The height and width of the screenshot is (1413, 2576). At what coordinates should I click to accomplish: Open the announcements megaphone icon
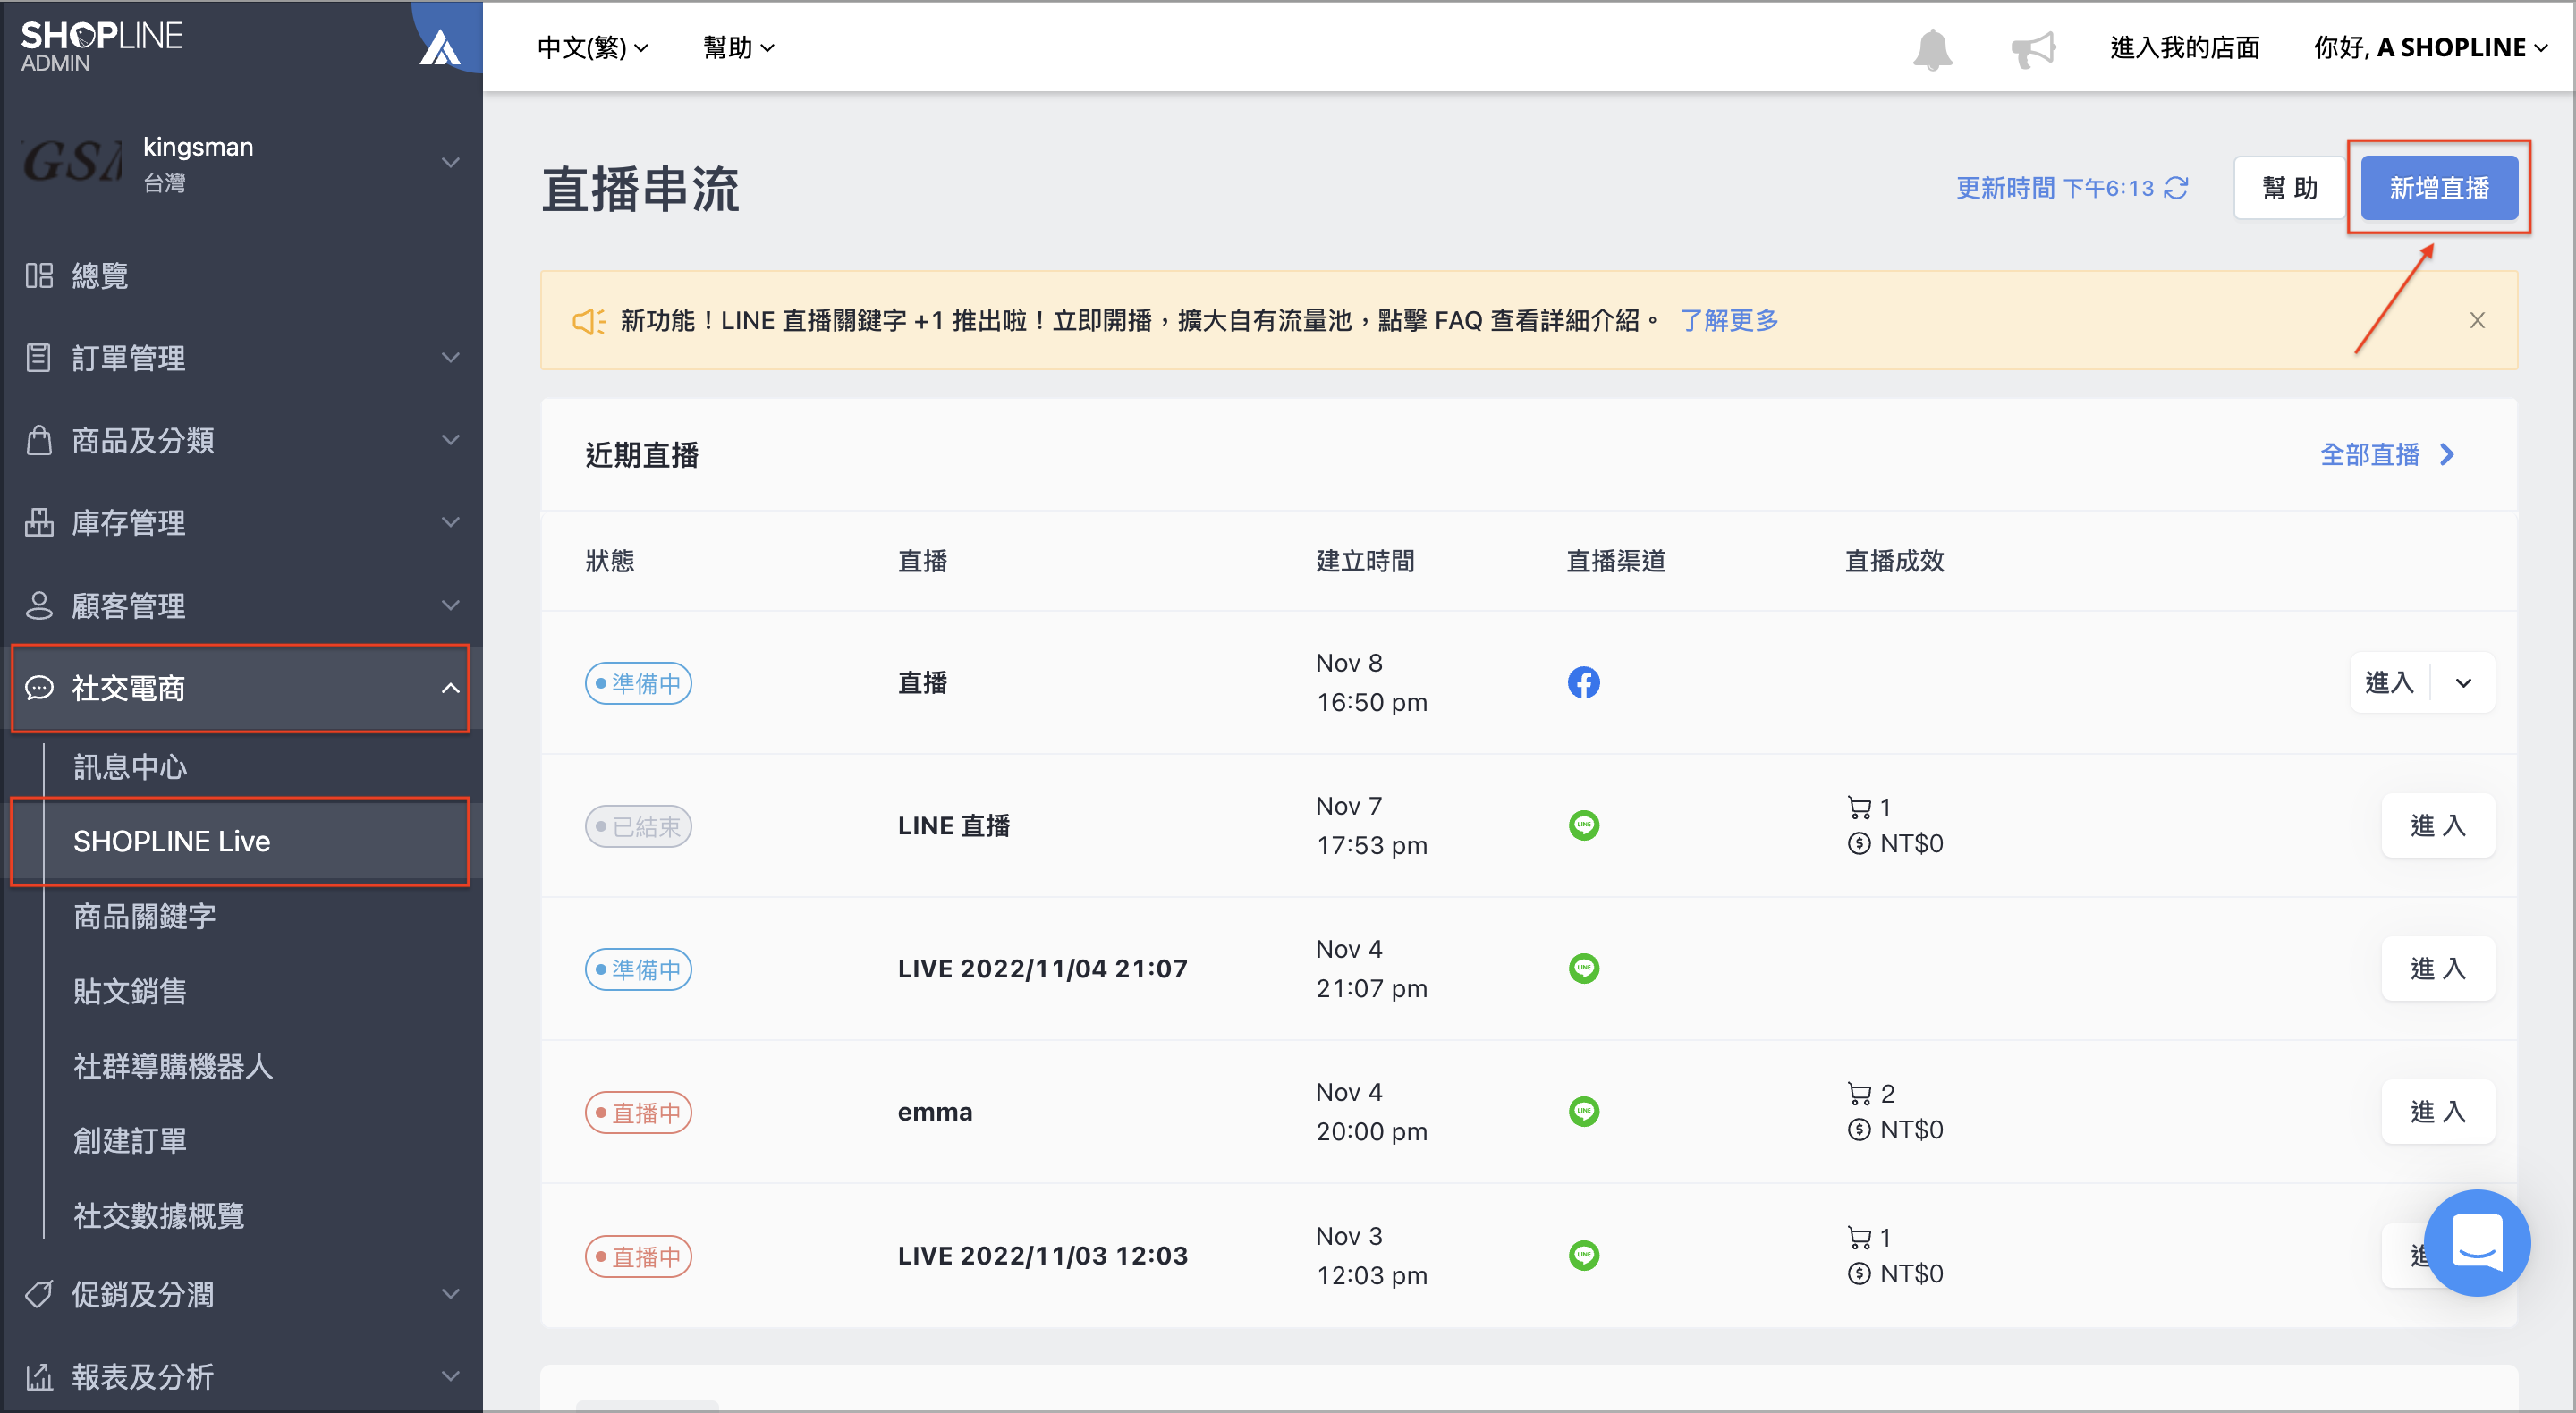(2033, 48)
